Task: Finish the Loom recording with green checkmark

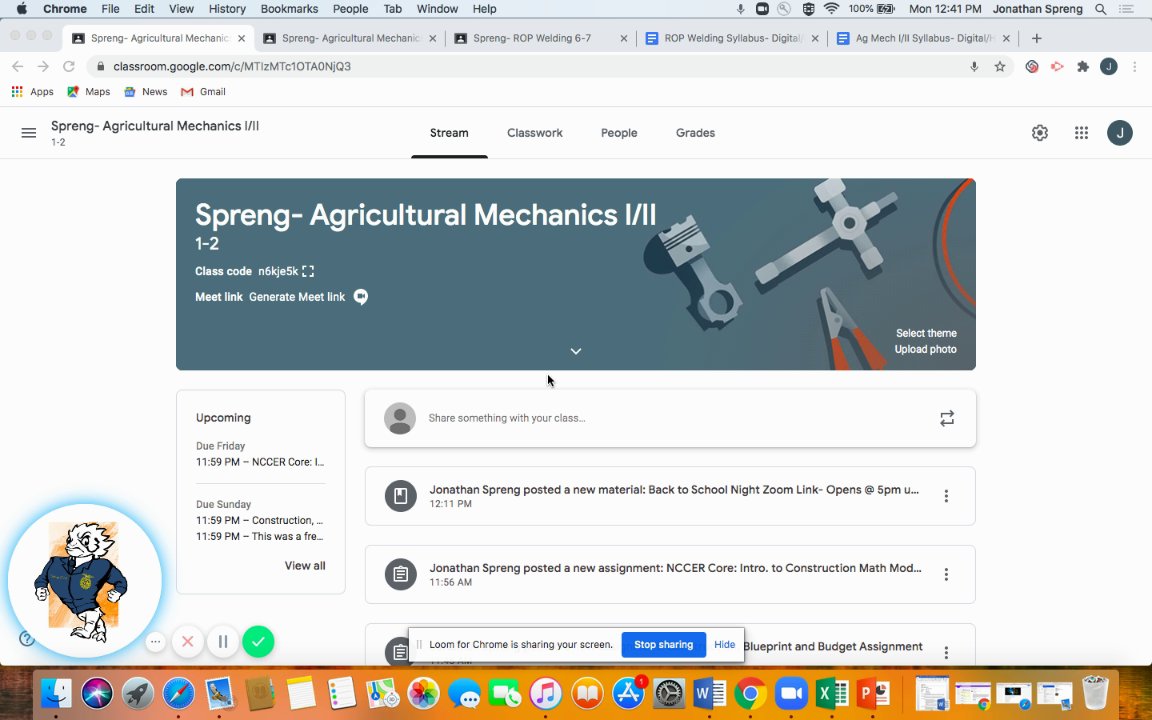Action: pos(258,641)
